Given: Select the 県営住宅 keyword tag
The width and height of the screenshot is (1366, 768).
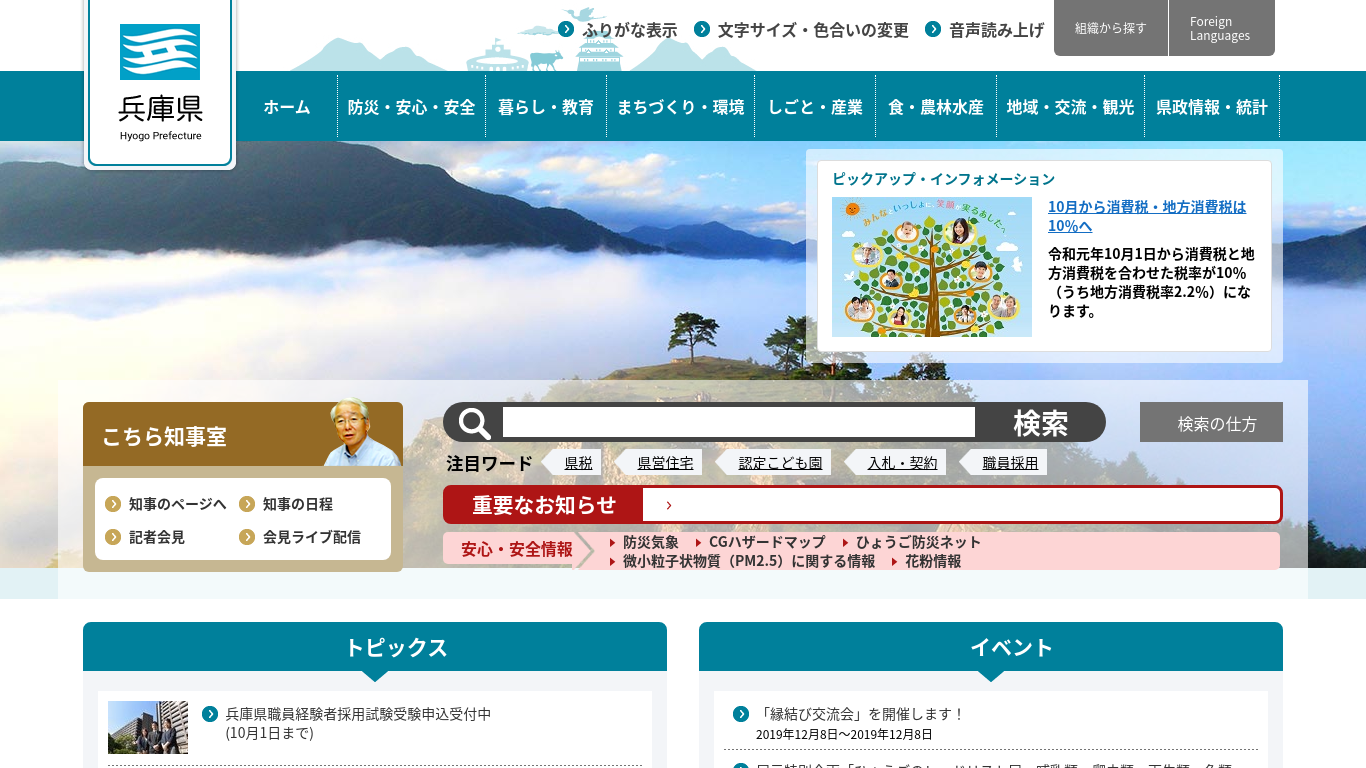Looking at the screenshot, I should (x=665, y=462).
